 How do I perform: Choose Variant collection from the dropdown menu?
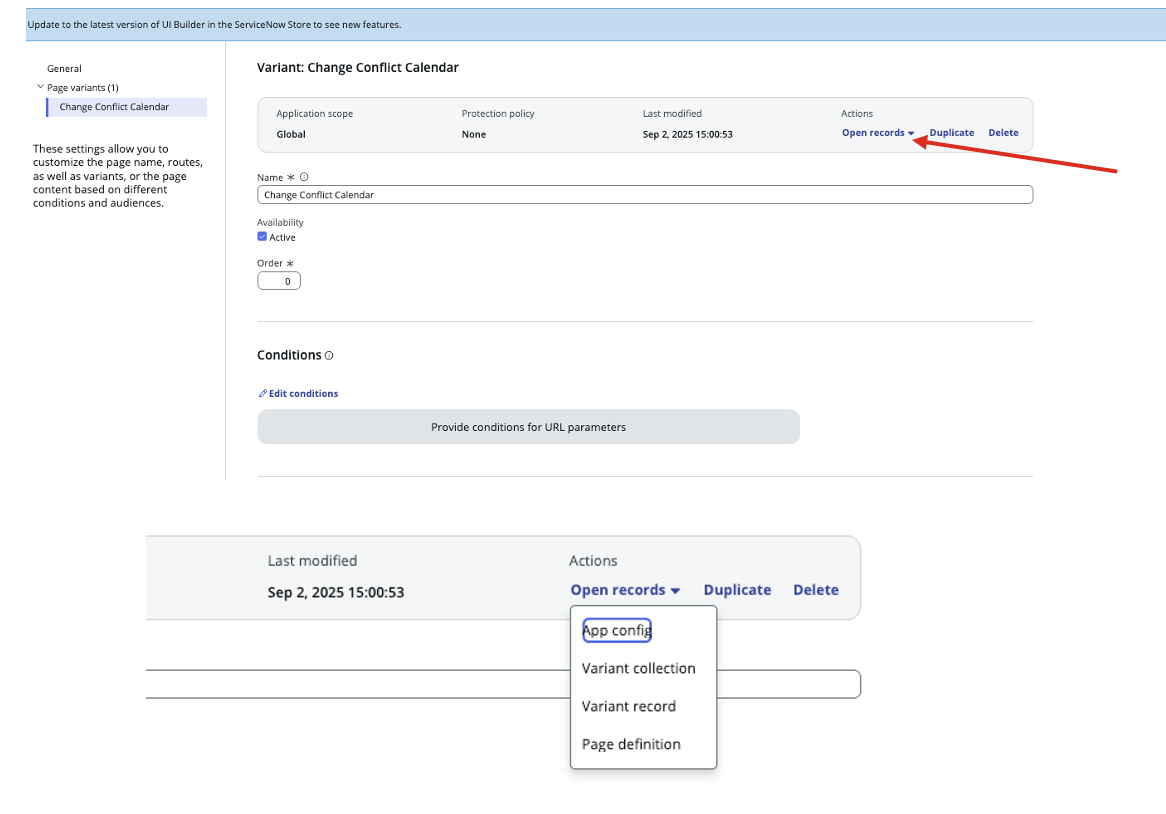pyautogui.click(x=638, y=668)
